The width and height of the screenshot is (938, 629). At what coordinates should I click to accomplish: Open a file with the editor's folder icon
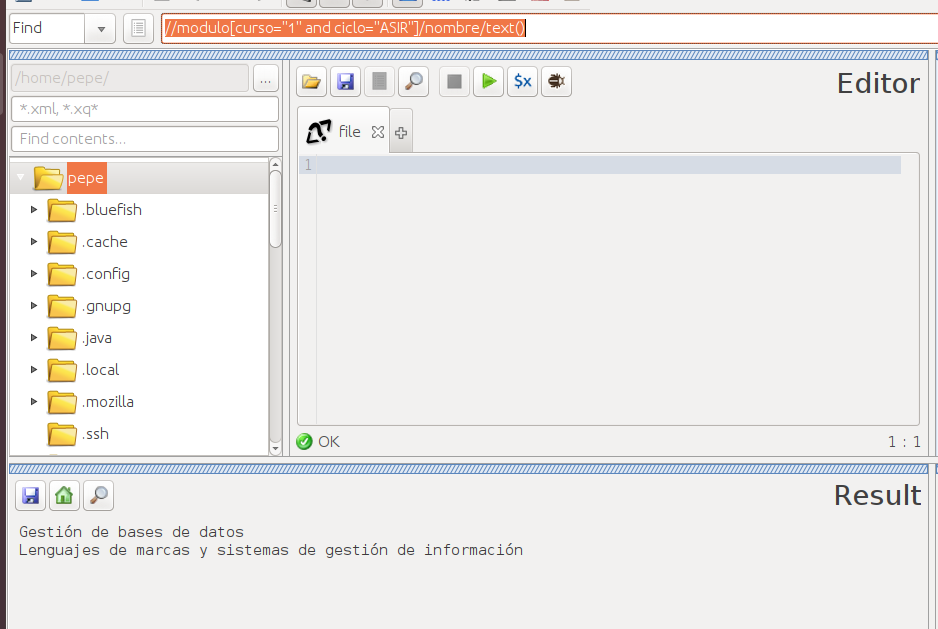pos(311,81)
